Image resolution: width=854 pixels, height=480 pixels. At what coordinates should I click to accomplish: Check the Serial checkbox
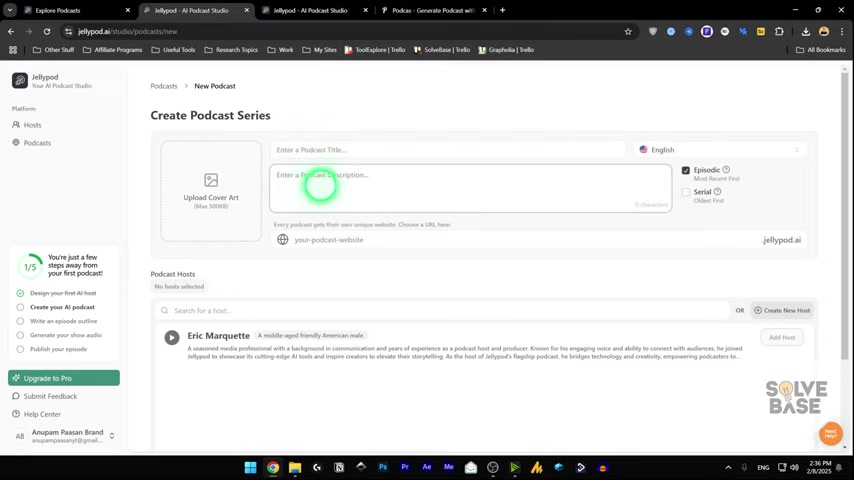686,192
